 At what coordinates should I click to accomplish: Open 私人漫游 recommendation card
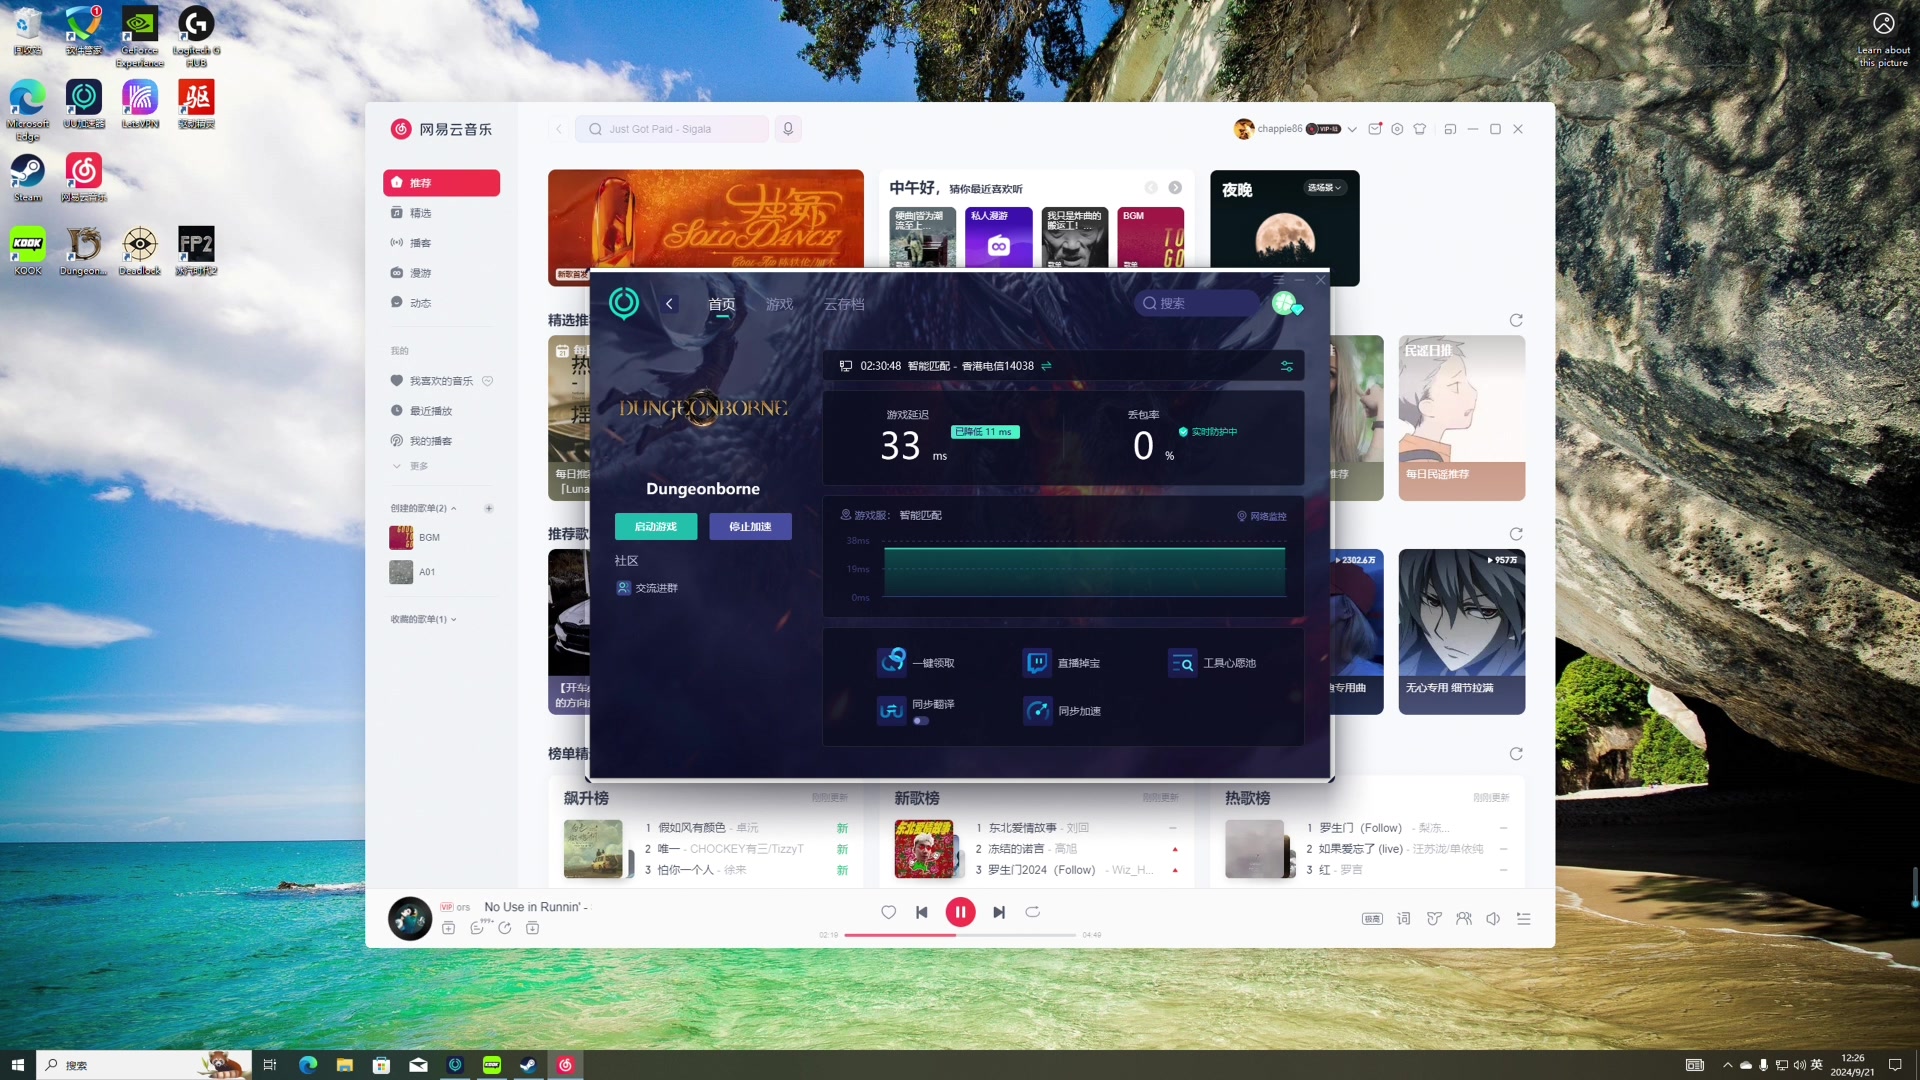pos(998,237)
